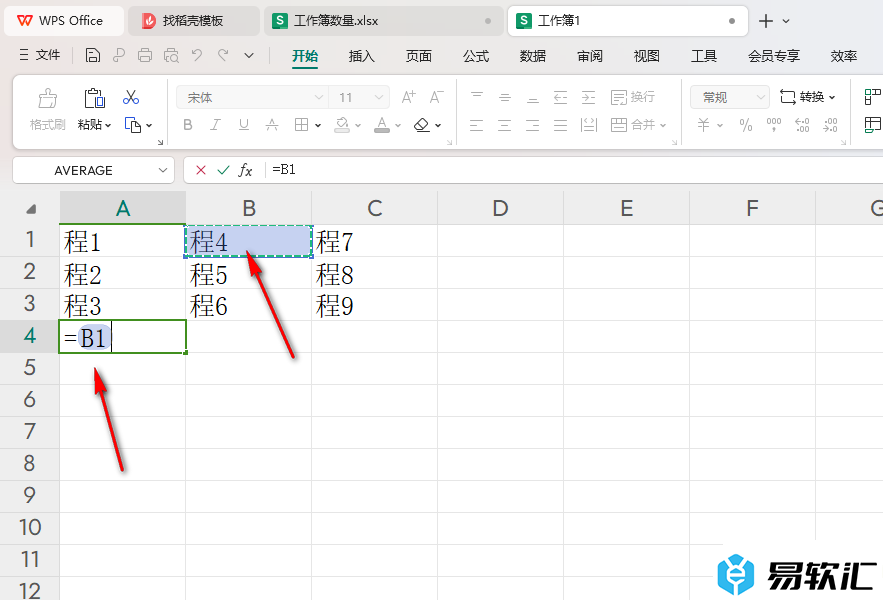Open the 找稻壳模板 templates tab

coord(193,21)
